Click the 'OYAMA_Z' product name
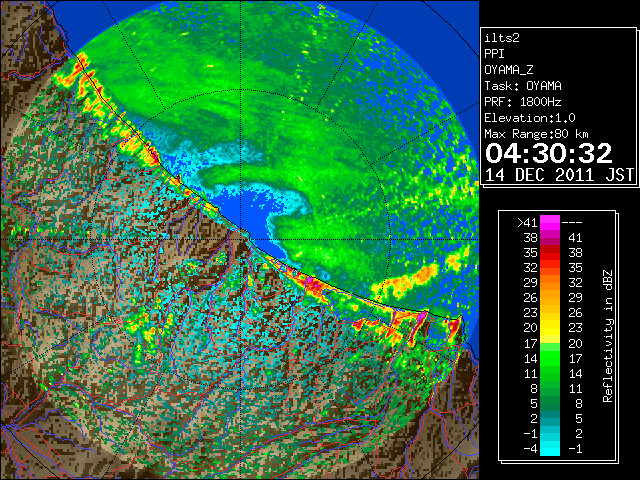Screen dimensions: 640x480 pyautogui.click(x=509, y=70)
